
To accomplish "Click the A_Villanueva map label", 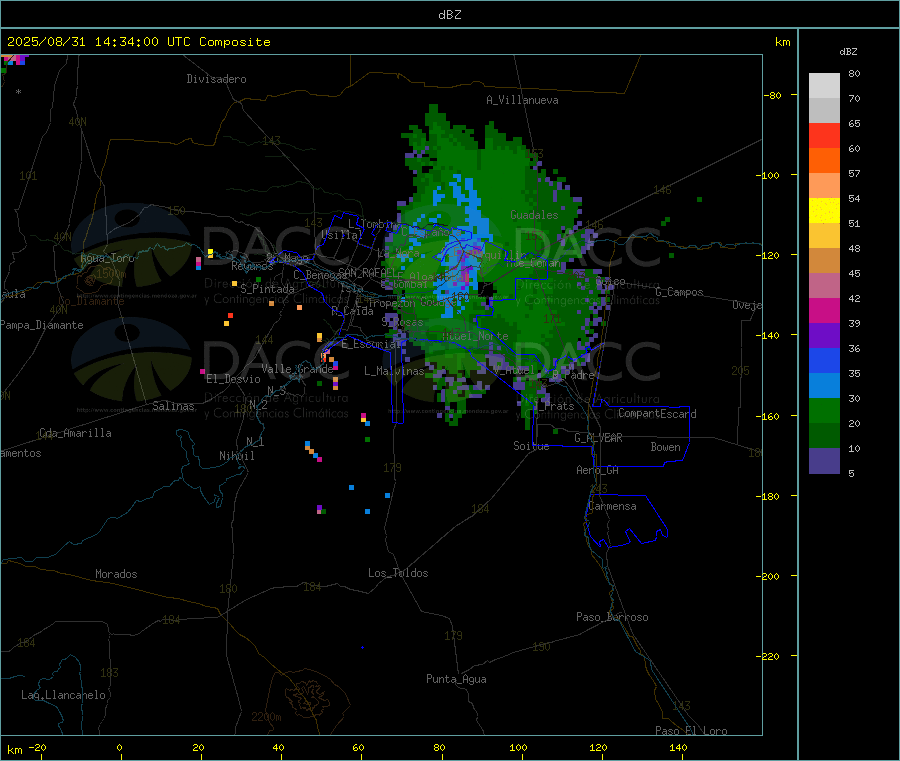I will [522, 100].
